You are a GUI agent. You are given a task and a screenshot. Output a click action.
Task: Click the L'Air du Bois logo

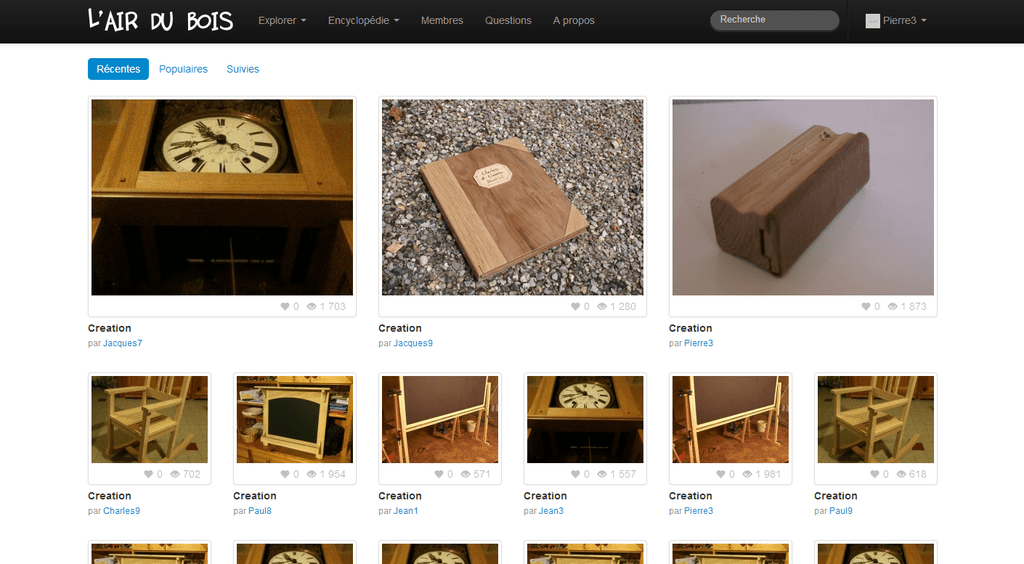click(x=160, y=20)
